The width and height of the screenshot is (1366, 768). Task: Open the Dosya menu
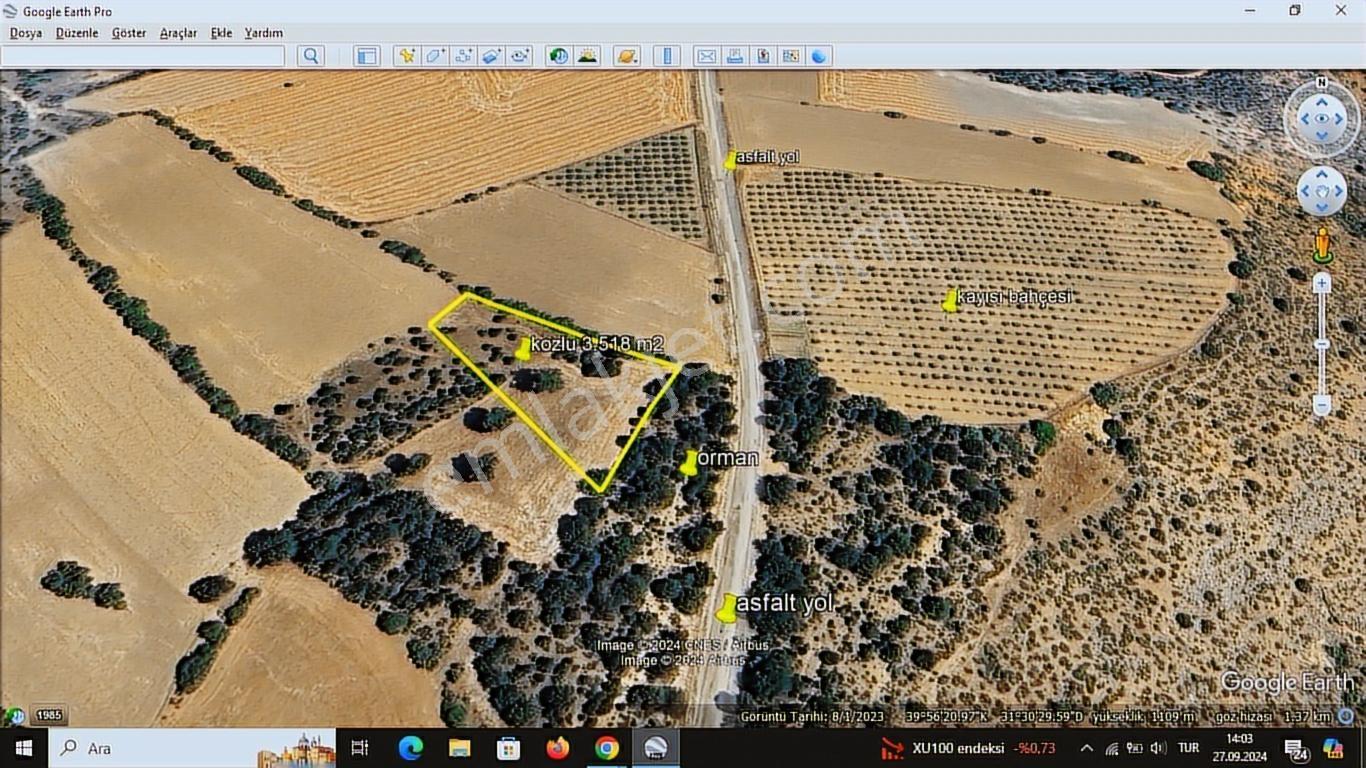(26, 33)
